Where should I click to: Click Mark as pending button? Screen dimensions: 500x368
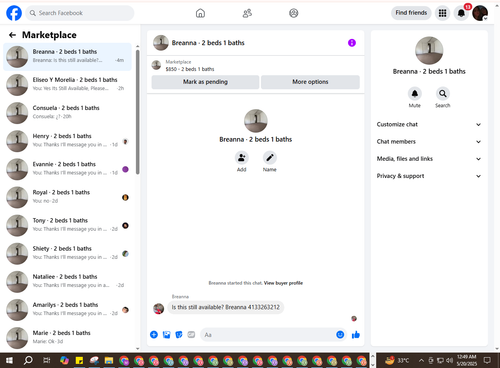205,82
